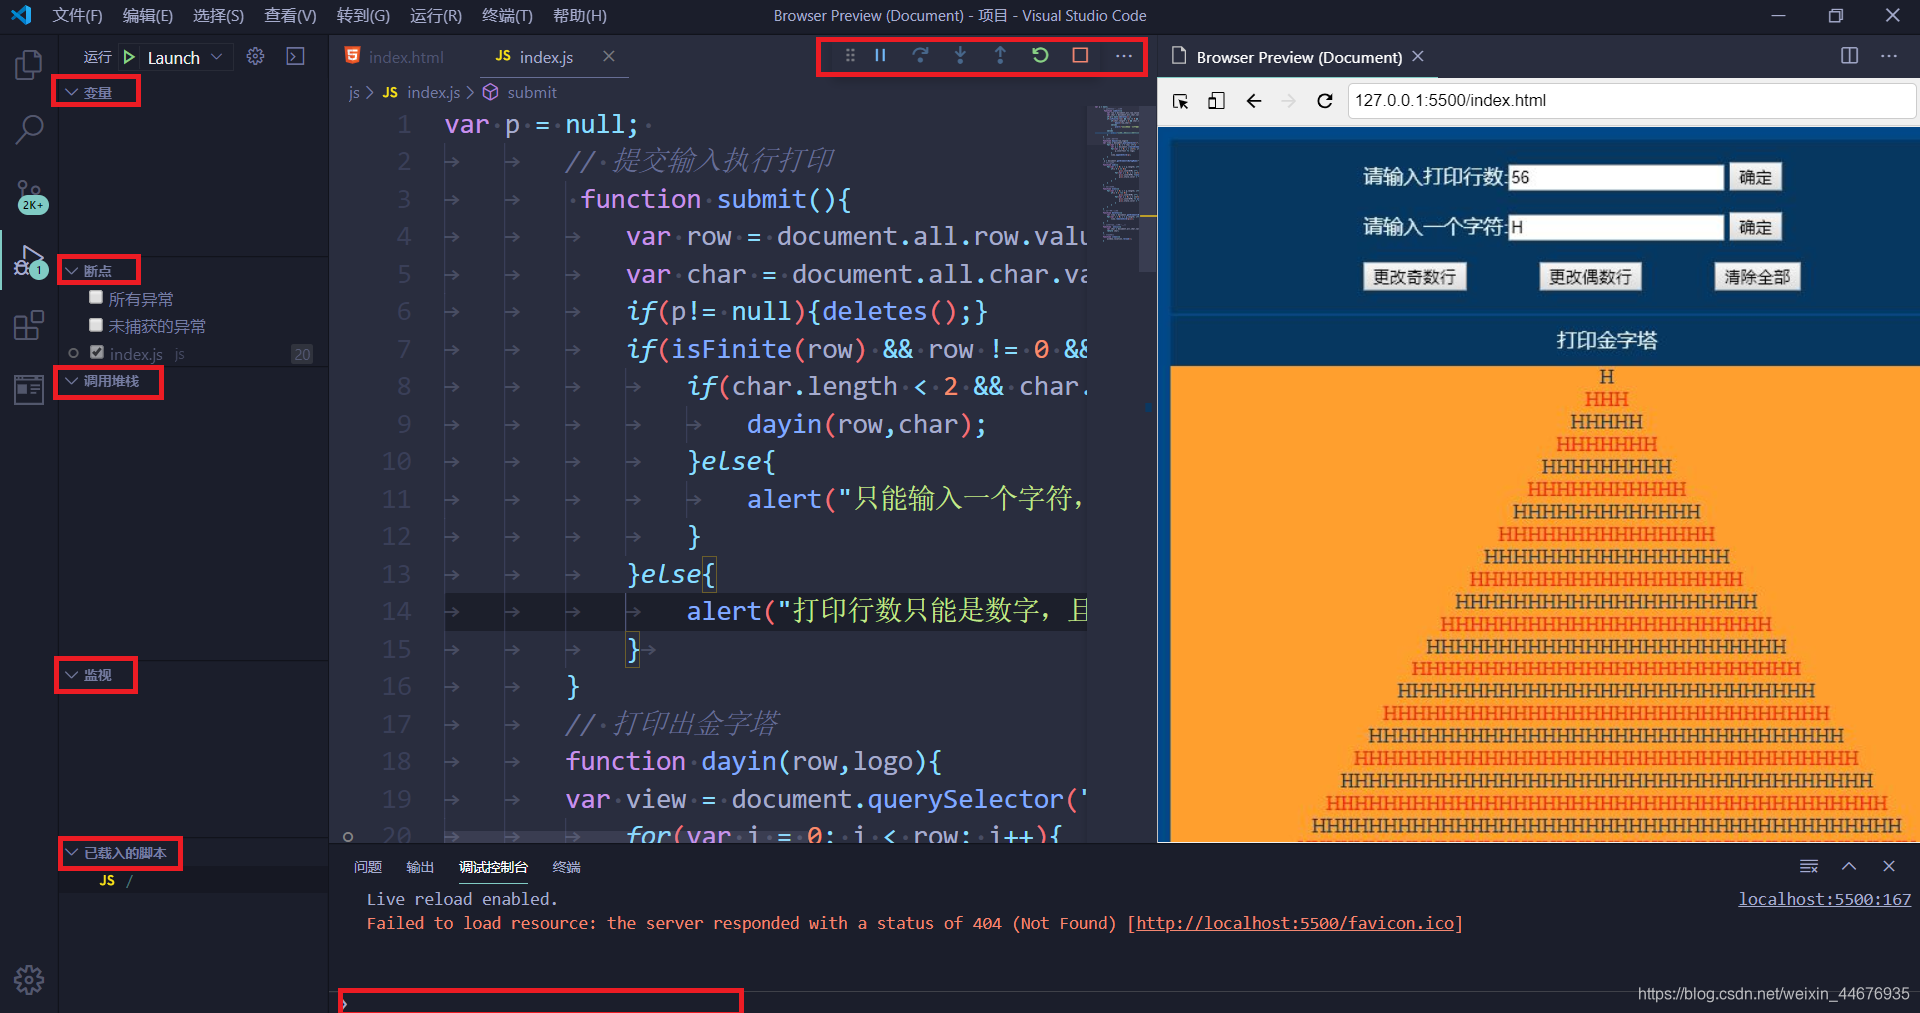Focus the 请输入一个字符 input field

coord(1616,227)
